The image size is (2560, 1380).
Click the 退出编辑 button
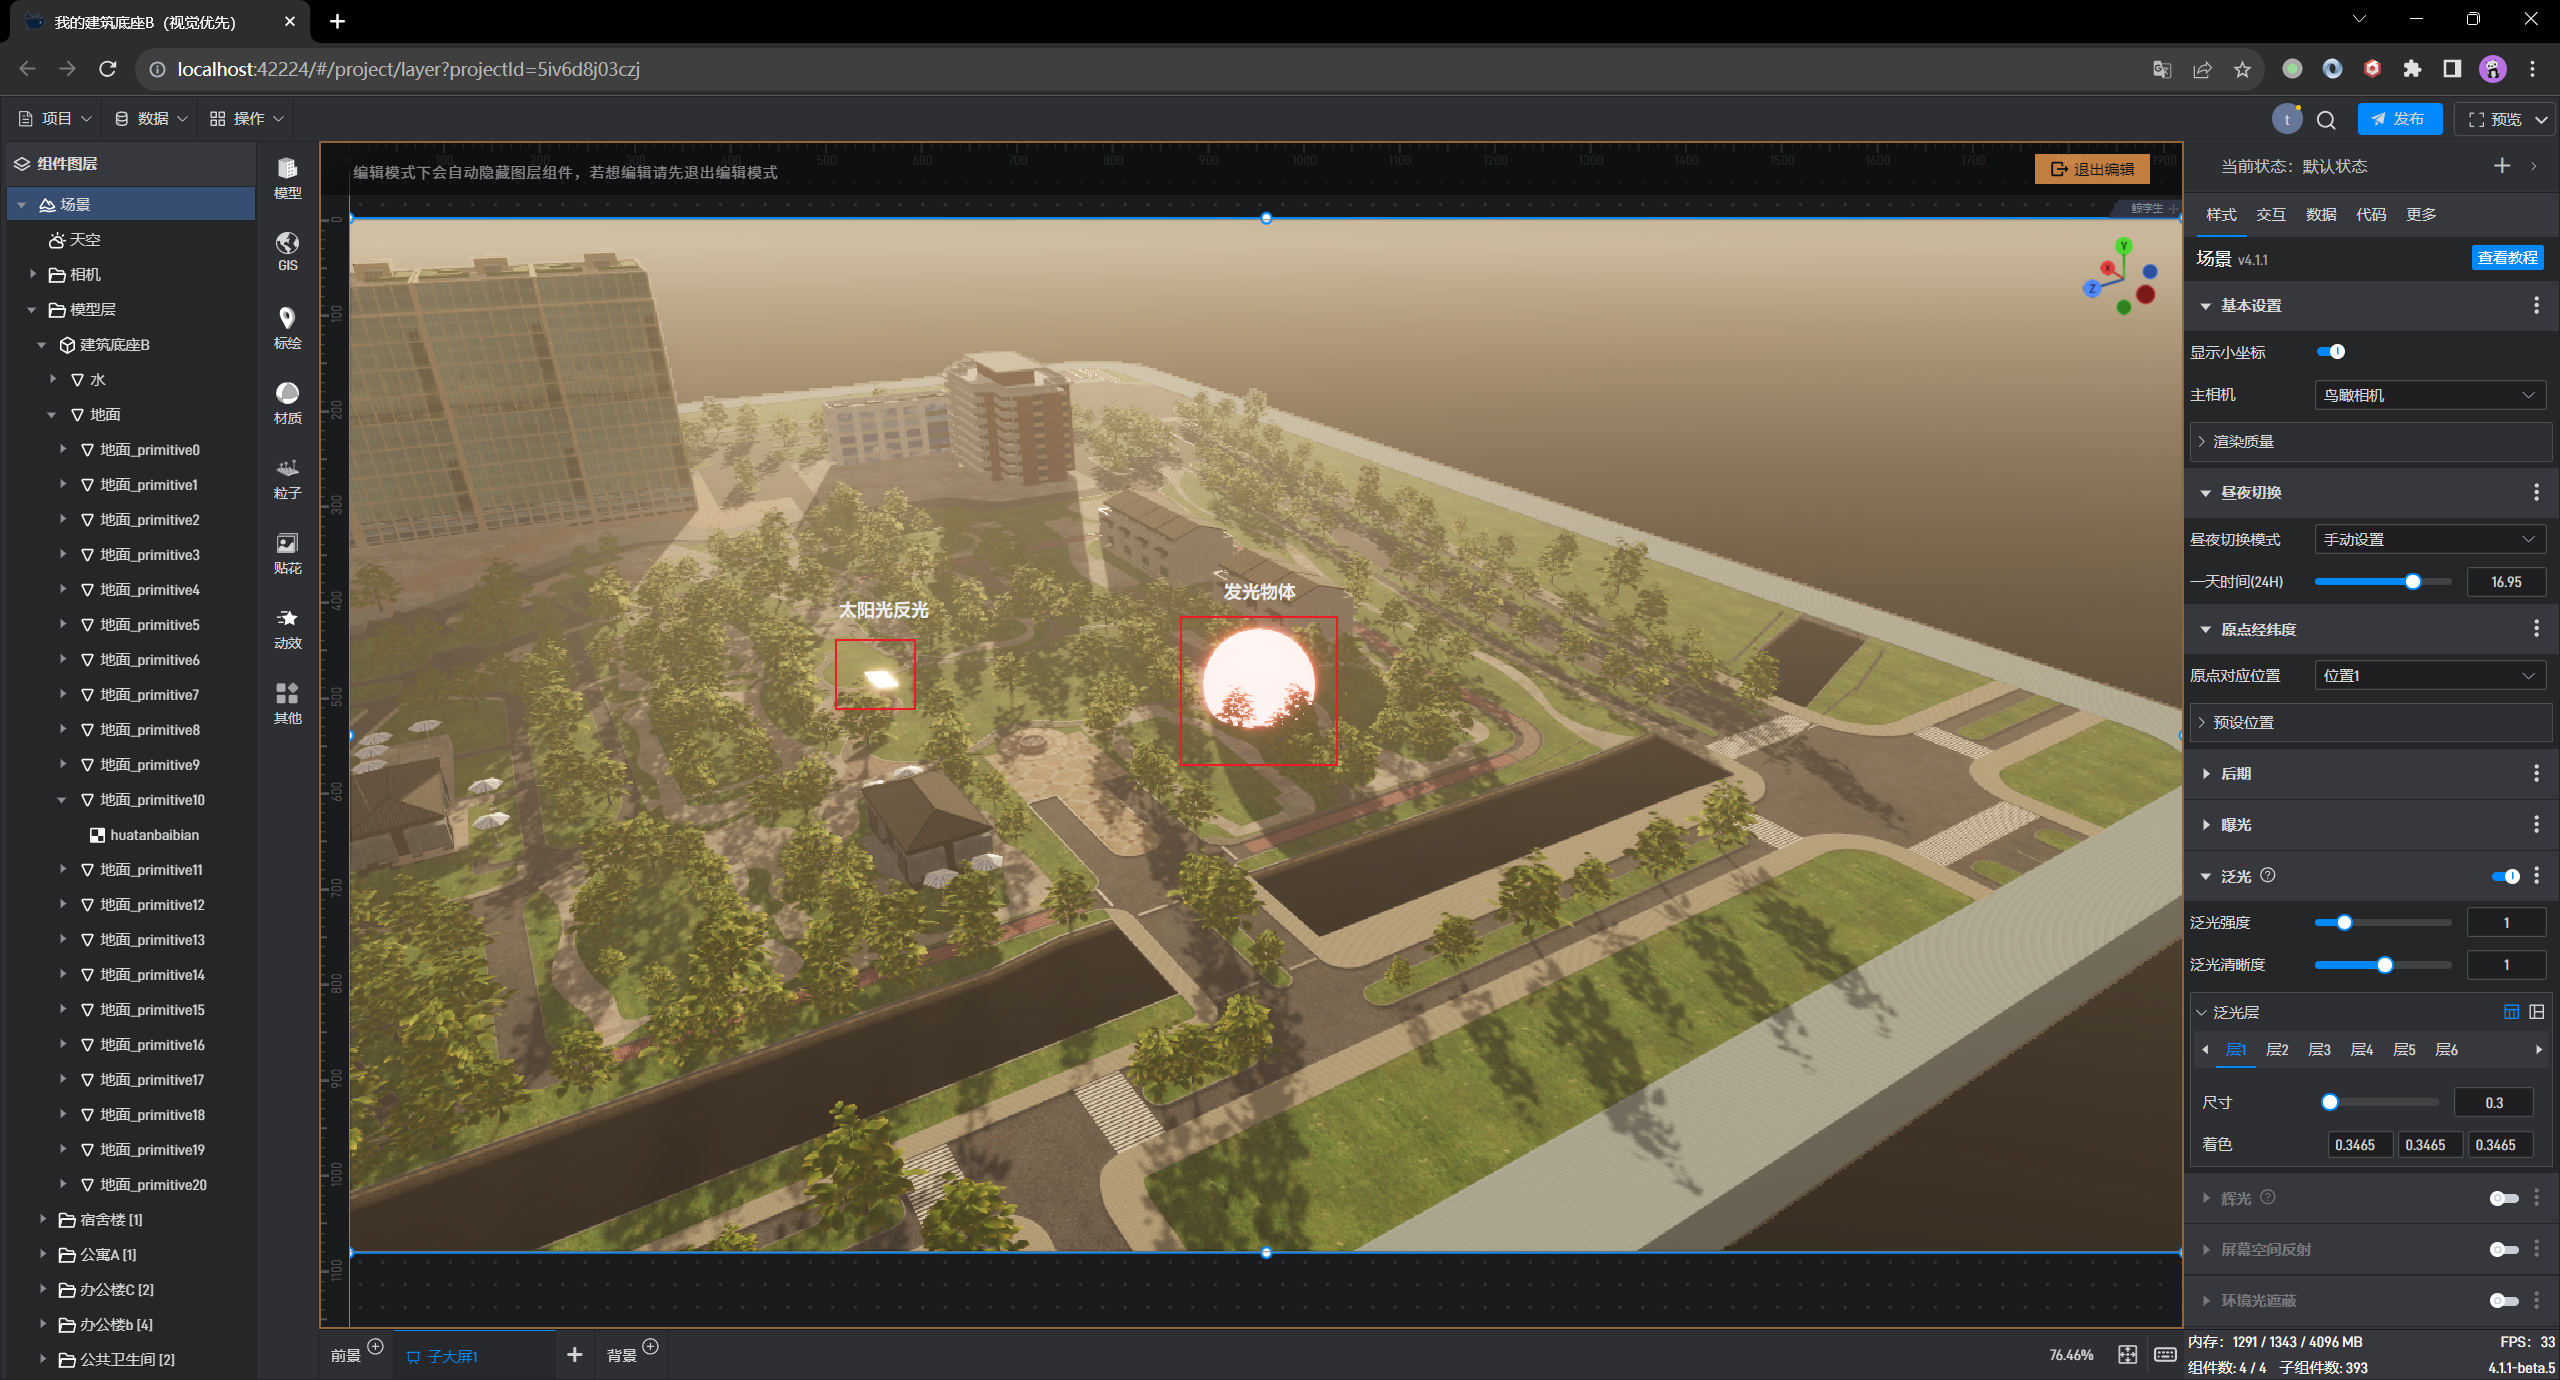[2092, 169]
